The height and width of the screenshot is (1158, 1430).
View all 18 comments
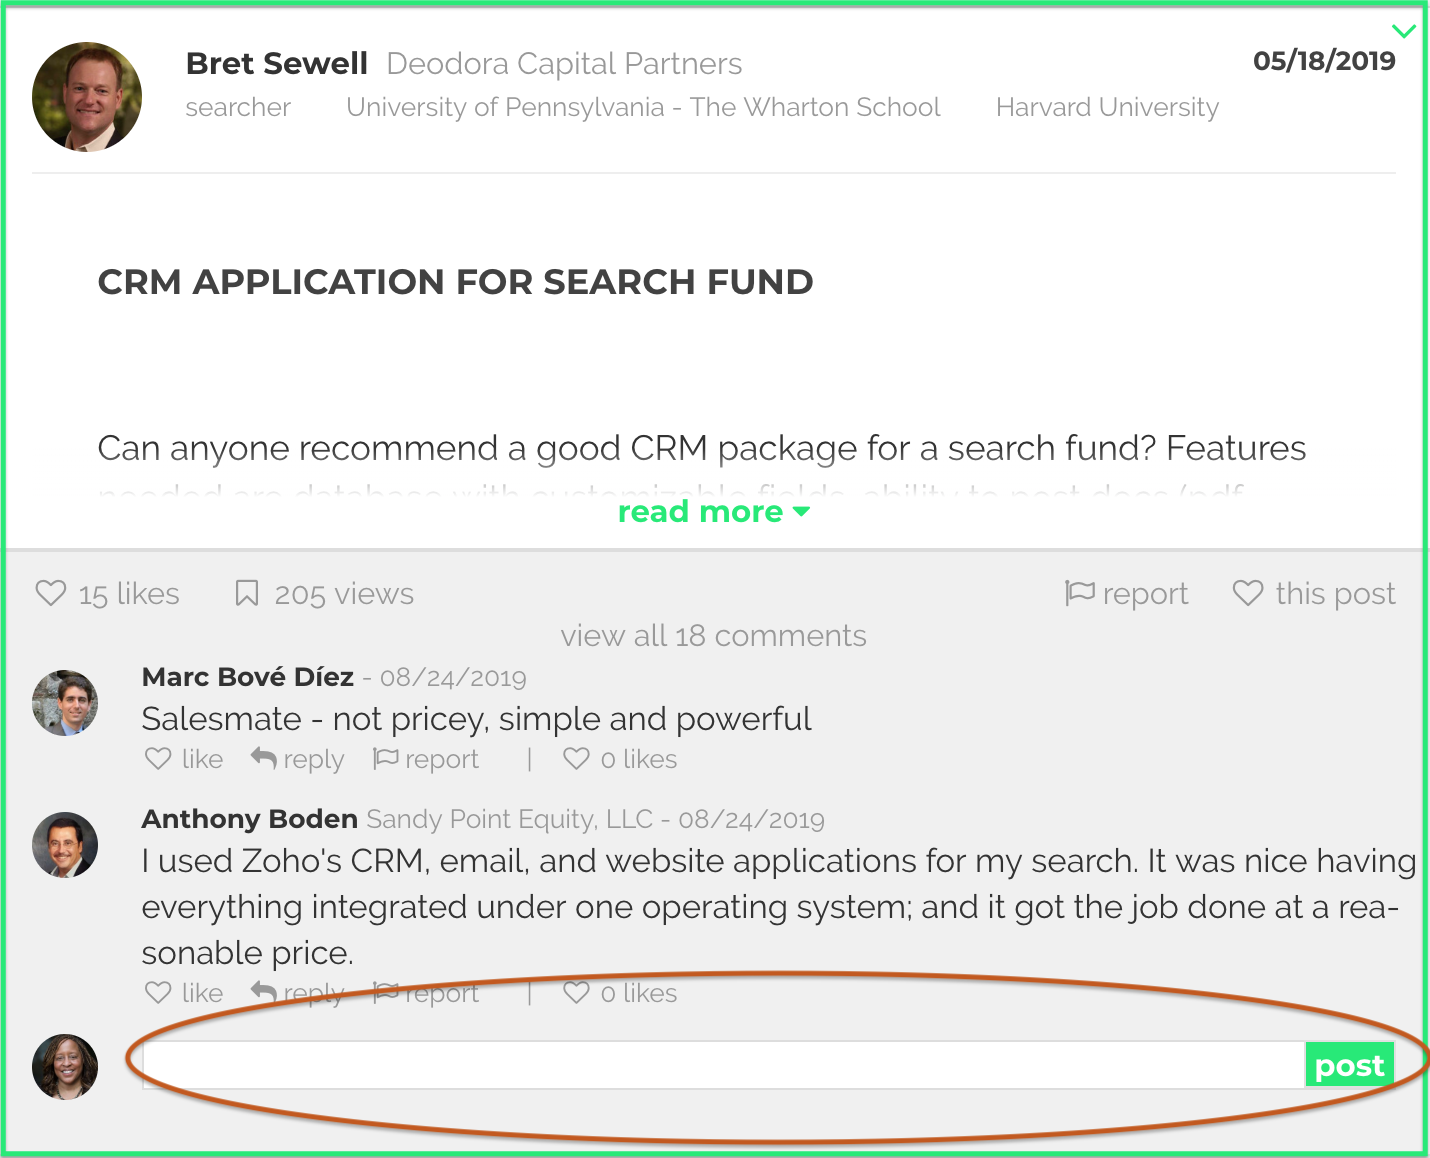point(713,636)
